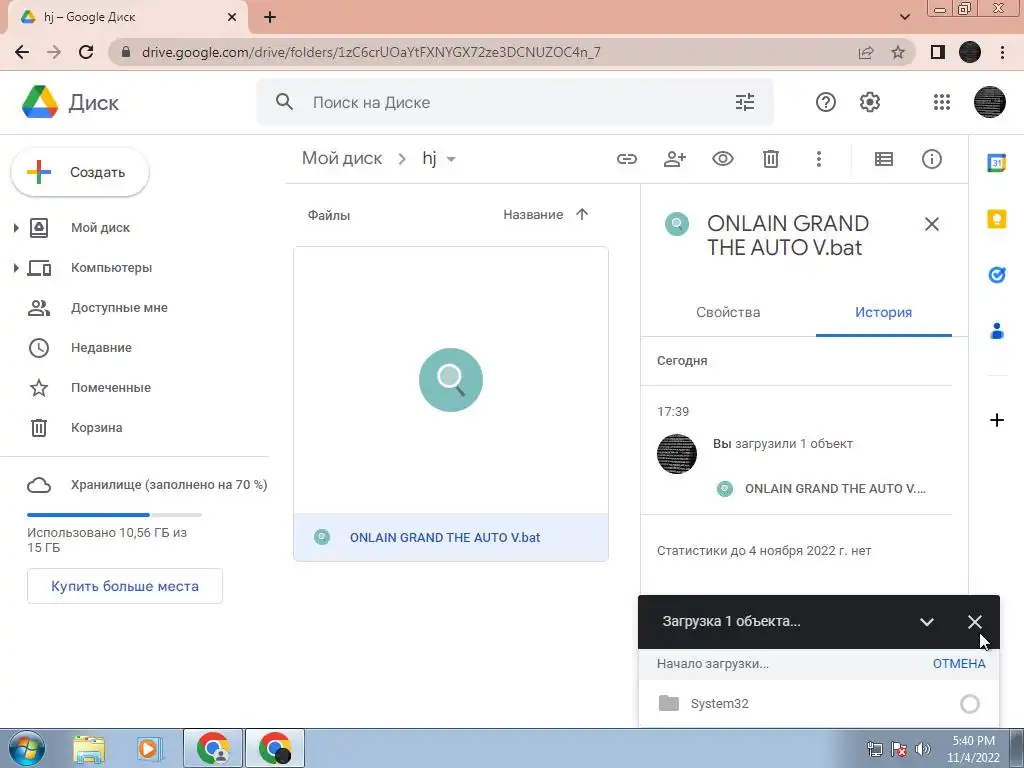Open the file entry in activity history
The image size is (1024, 768).
coord(835,488)
